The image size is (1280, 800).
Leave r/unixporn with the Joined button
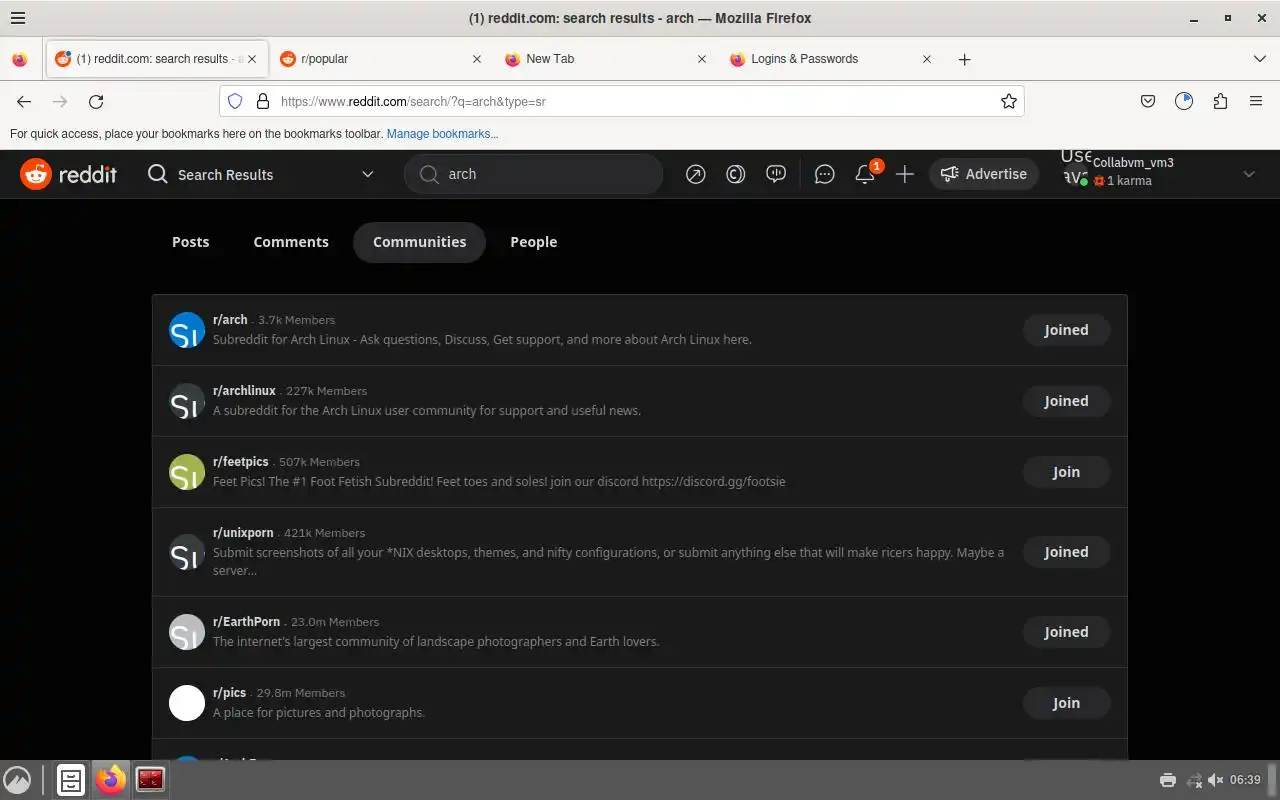1066,552
